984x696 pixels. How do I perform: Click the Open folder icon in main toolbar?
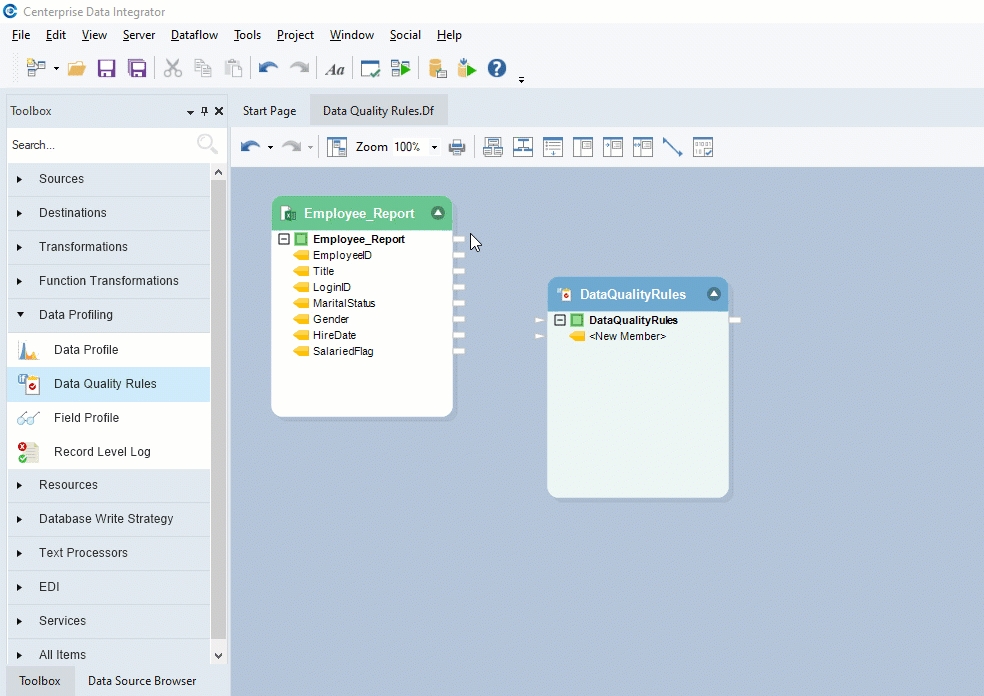(76, 68)
